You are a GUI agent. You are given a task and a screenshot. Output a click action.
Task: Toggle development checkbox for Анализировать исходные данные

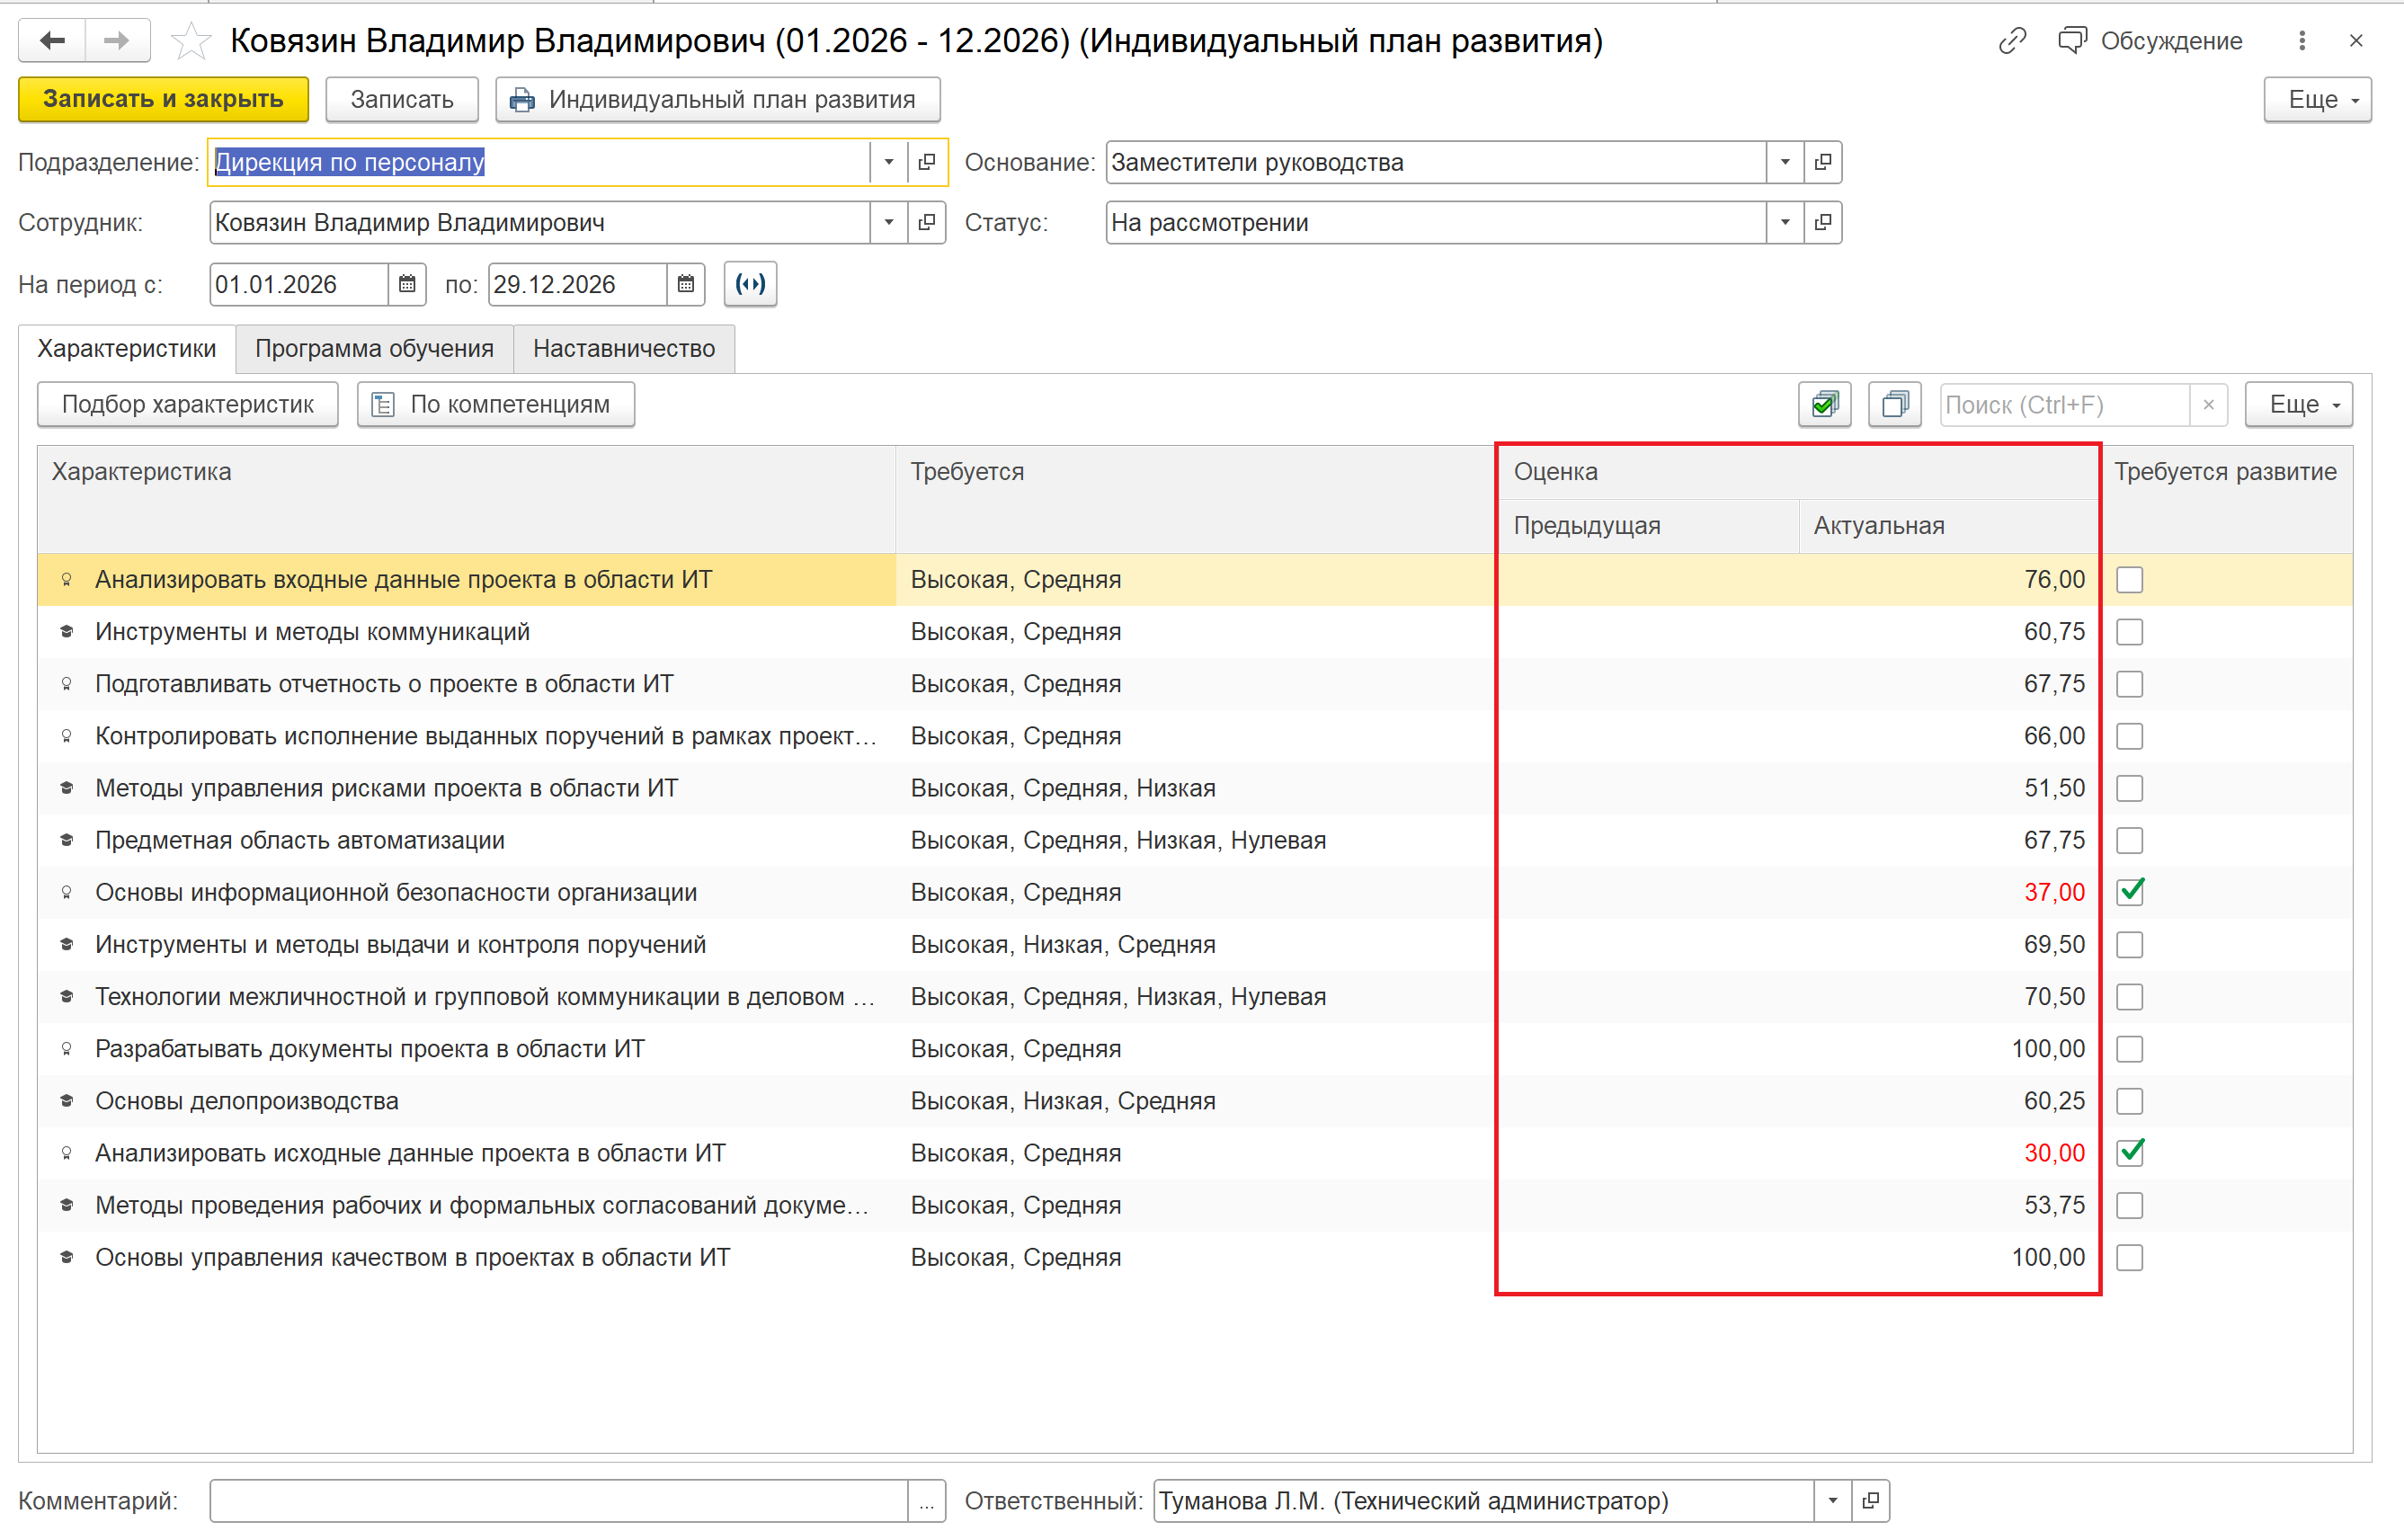click(2130, 1153)
